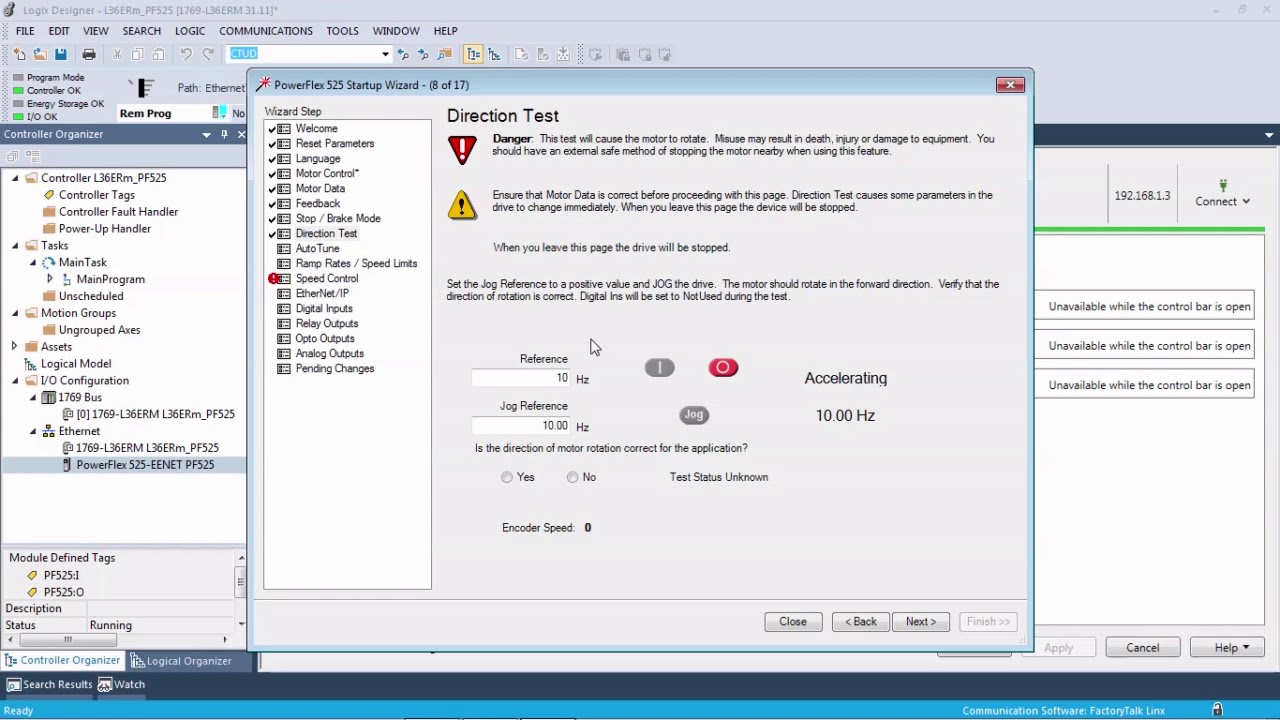Screen dimensions: 1280x720
Task: Click the wizard Close button
Action: 793,622
